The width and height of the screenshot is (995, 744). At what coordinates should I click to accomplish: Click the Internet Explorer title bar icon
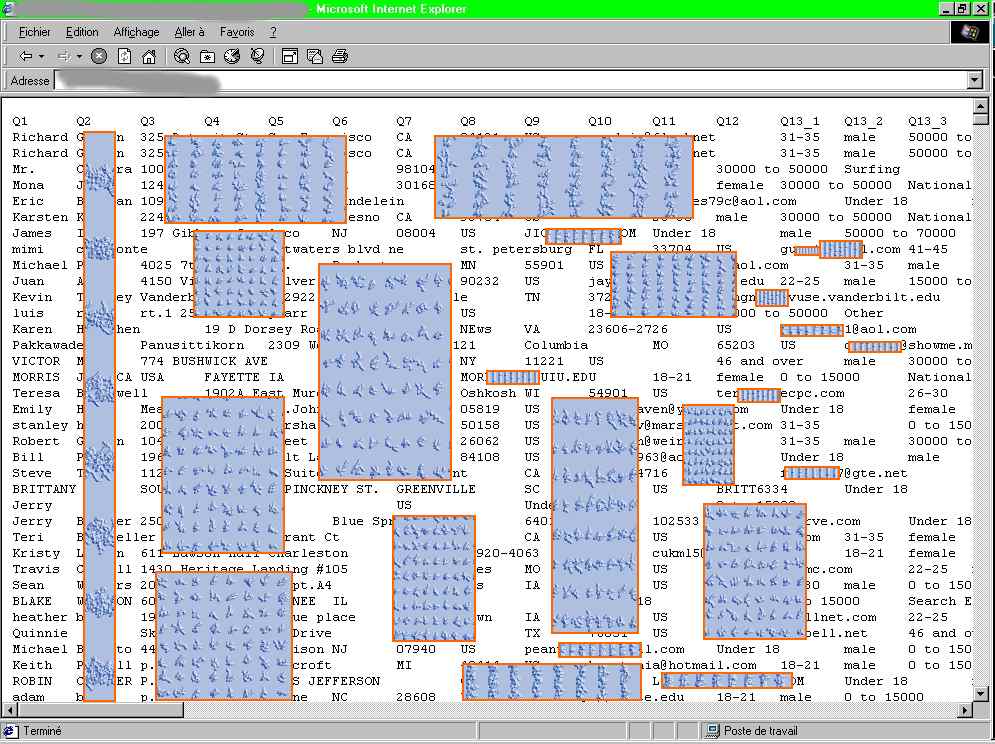pos(8,9)
